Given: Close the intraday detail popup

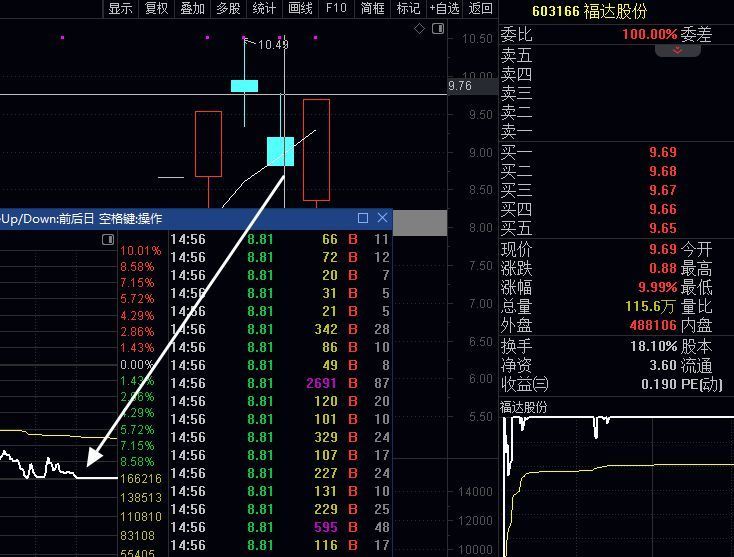Looking at the screenshot, I should [382, 218].
